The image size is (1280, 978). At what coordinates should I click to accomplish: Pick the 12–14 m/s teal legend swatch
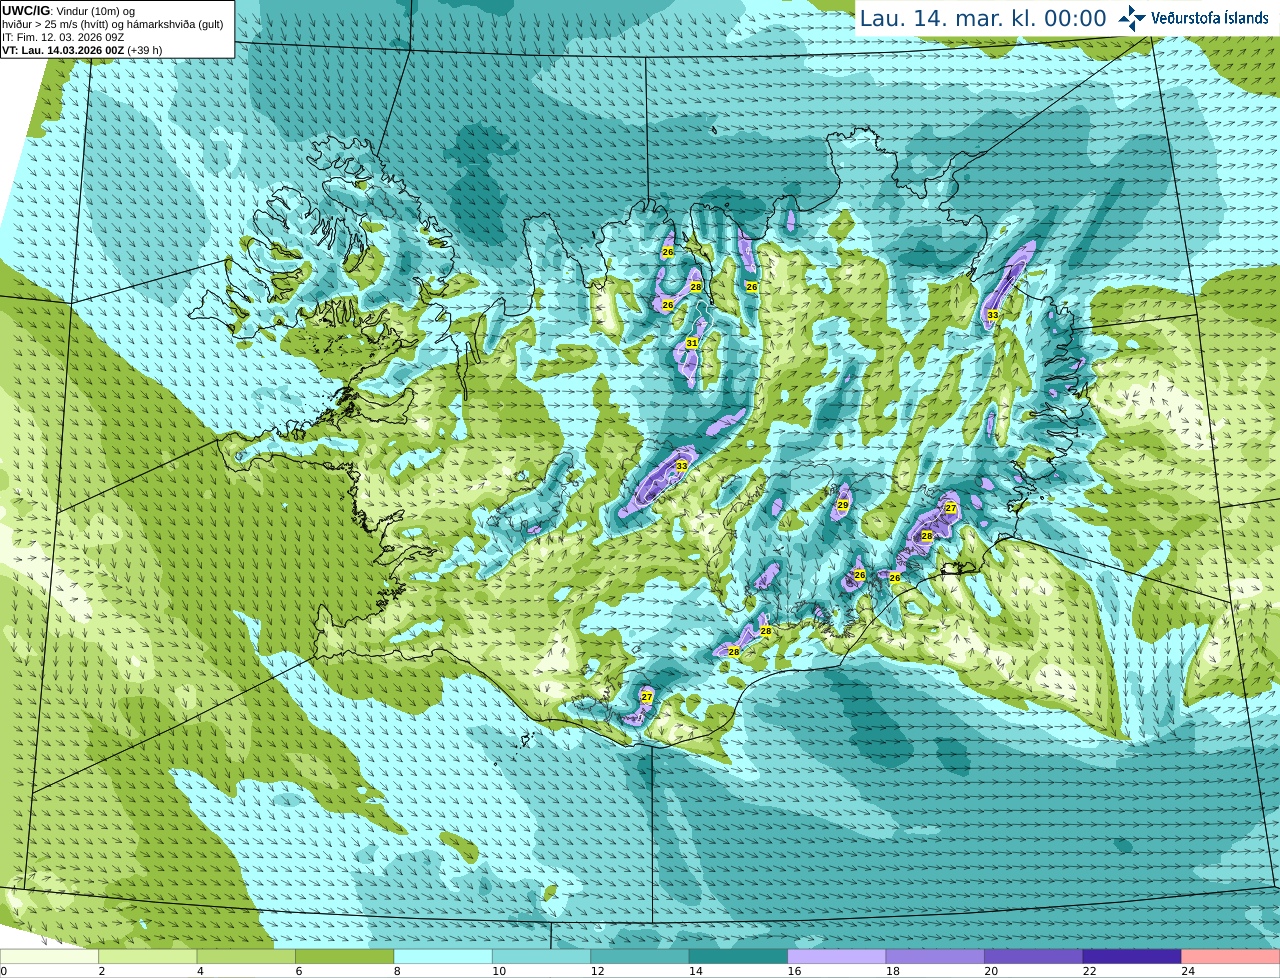640,957
